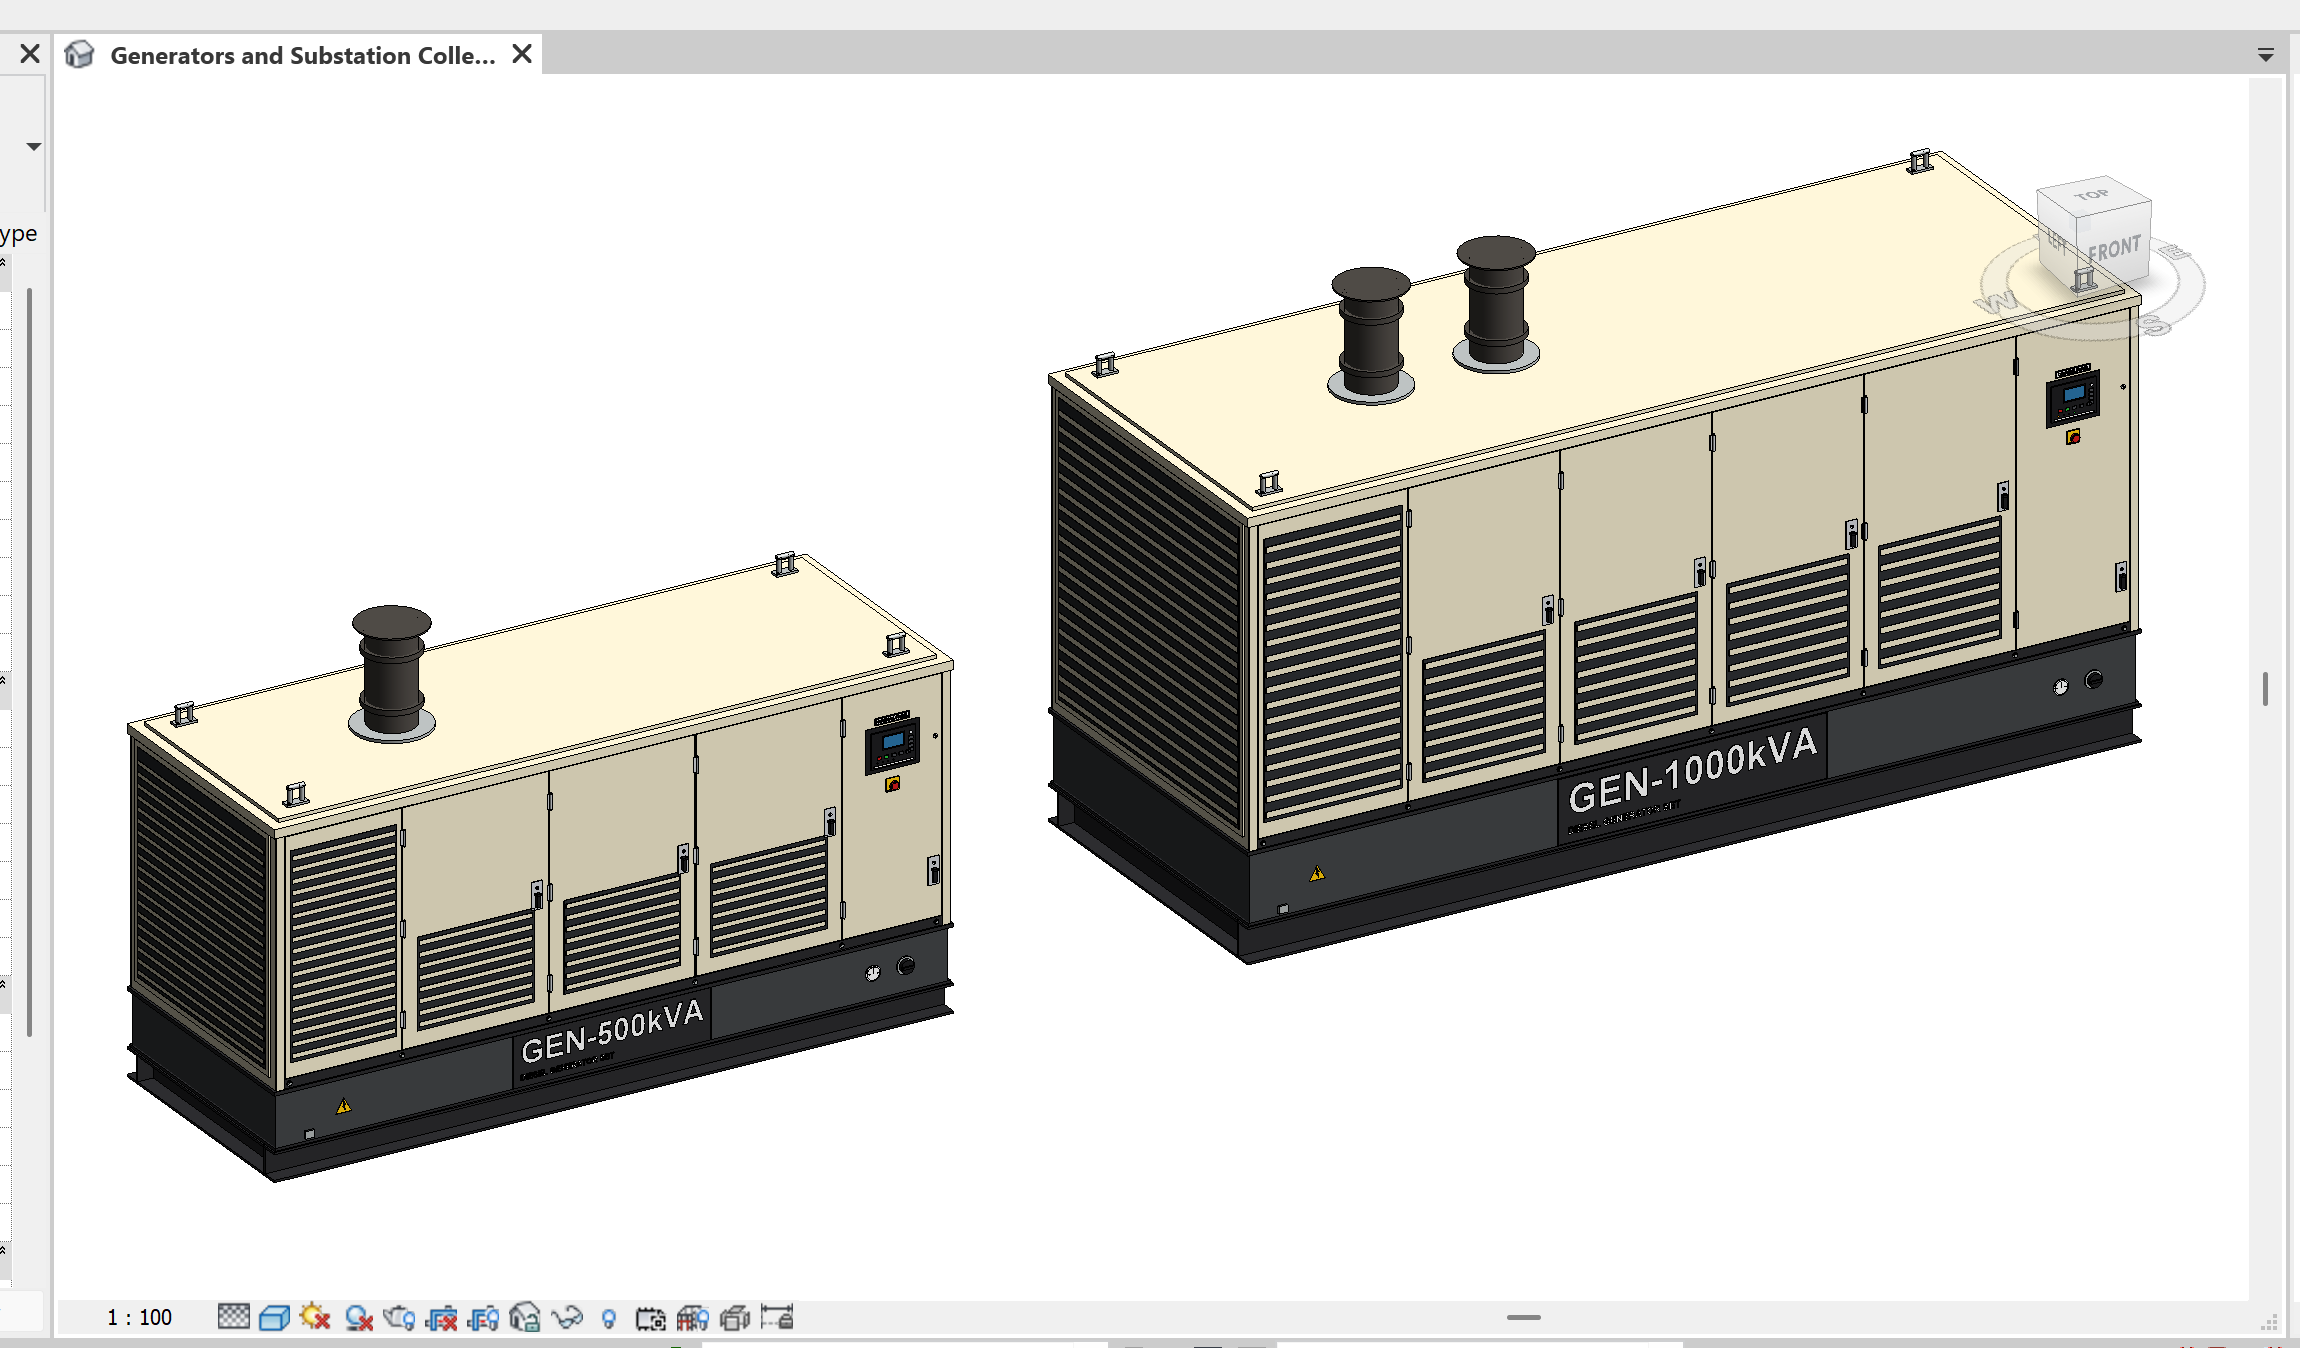The height and width of the screenshot is (1348, 2300).
Task: Click the Temporary View Properties icon
Action: click(651, 1318)
